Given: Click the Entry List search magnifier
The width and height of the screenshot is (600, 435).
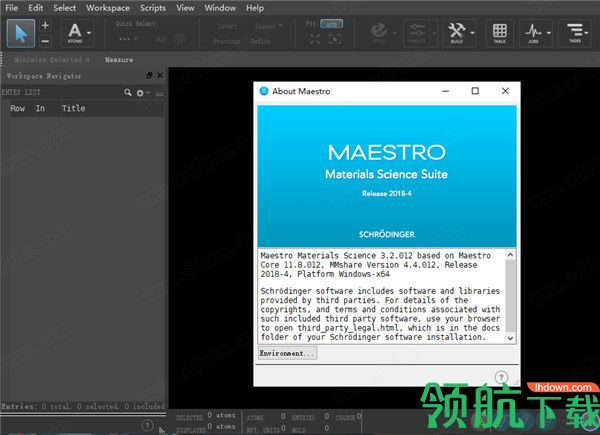Looking at the screenshot, I should click(128, 92).
